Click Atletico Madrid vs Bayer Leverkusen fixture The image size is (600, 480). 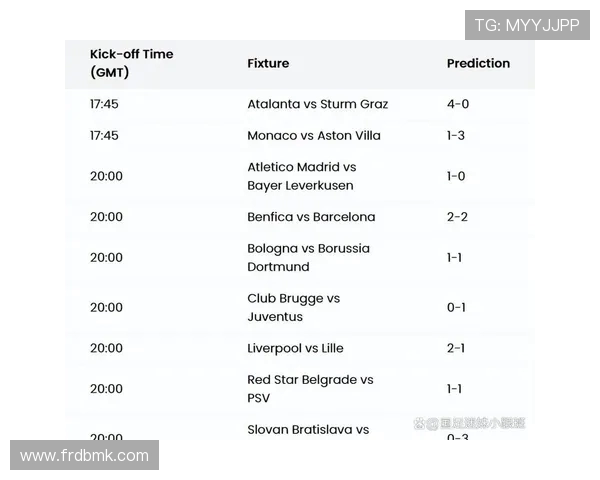click(301, 176)
